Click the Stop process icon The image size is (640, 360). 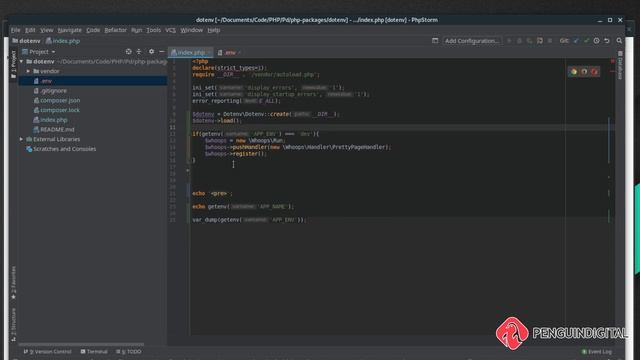(x=550, y=41)
